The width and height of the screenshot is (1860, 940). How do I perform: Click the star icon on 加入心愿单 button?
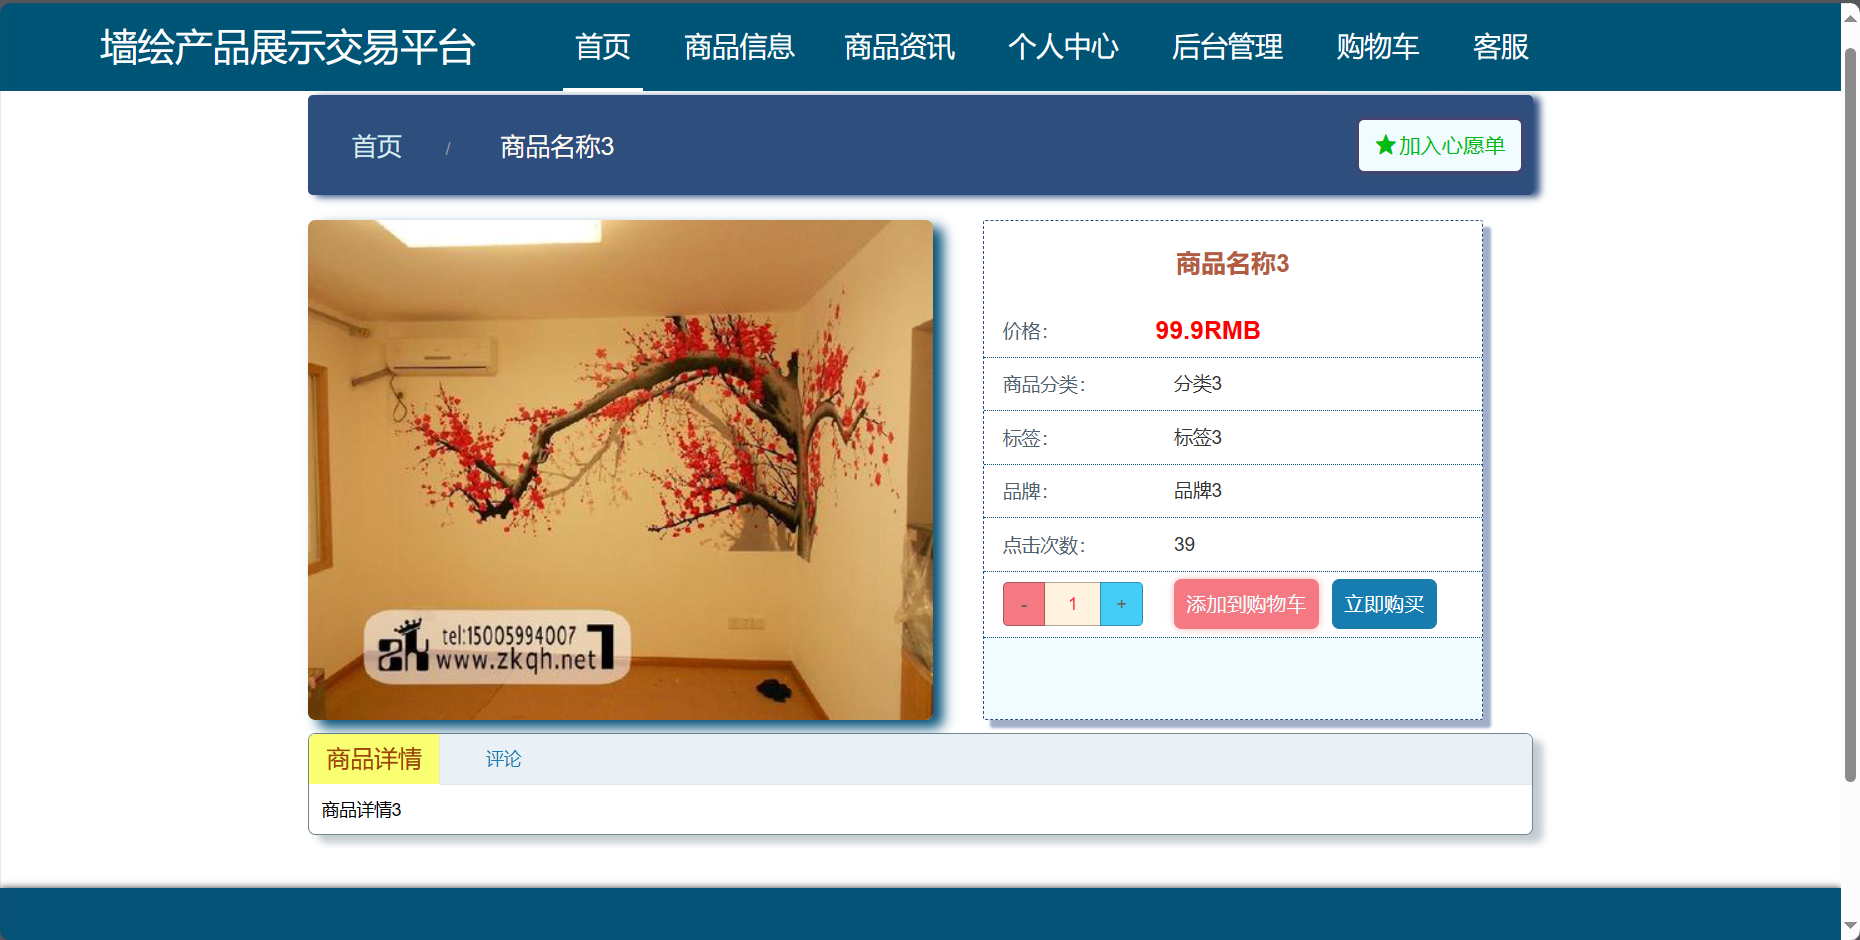point(1385,146)
